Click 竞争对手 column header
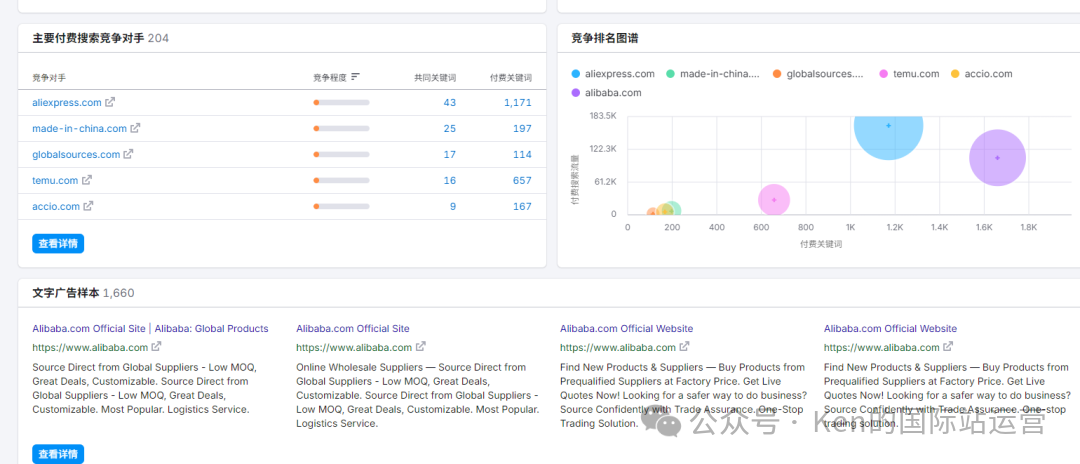The height and width of the screenshot is (464, 1080). click(x=49, y=78)
